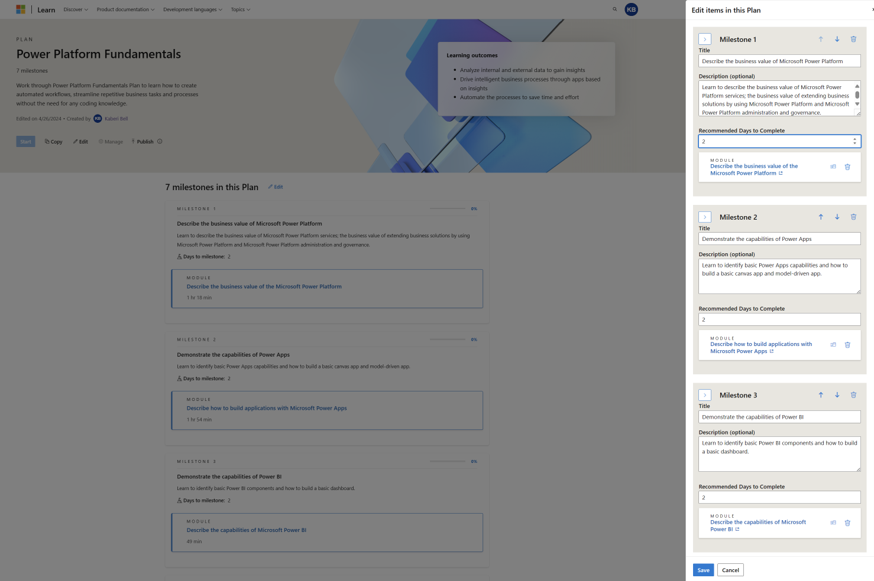Delete the module inside Milestone 2
Viewport: 874px width, 581px height.
tap(845, 344)
